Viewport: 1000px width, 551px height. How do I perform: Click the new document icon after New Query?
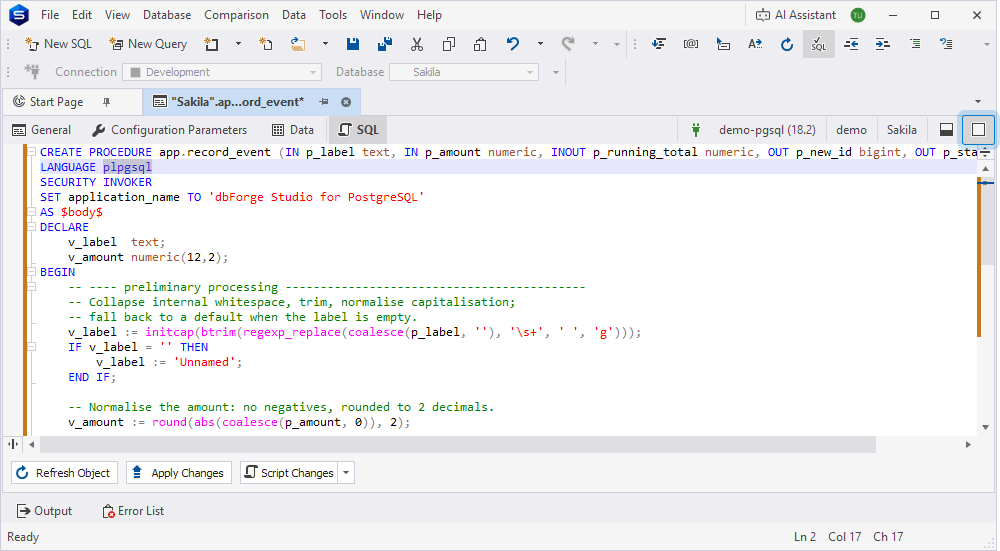click(211, 44)
